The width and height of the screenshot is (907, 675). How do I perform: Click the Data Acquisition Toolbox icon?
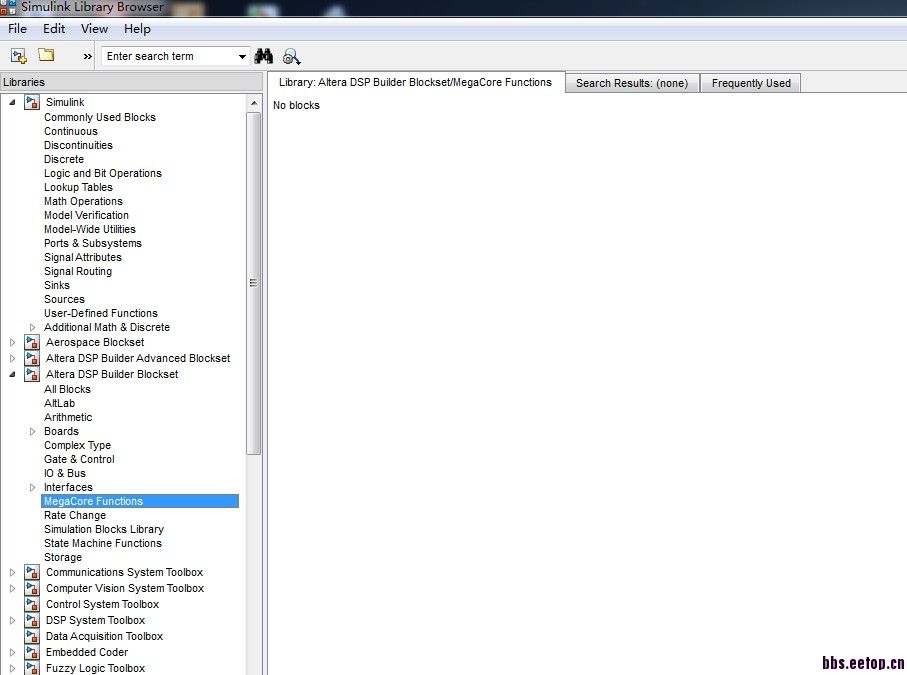pyautogui.click(x=32, y=636)
